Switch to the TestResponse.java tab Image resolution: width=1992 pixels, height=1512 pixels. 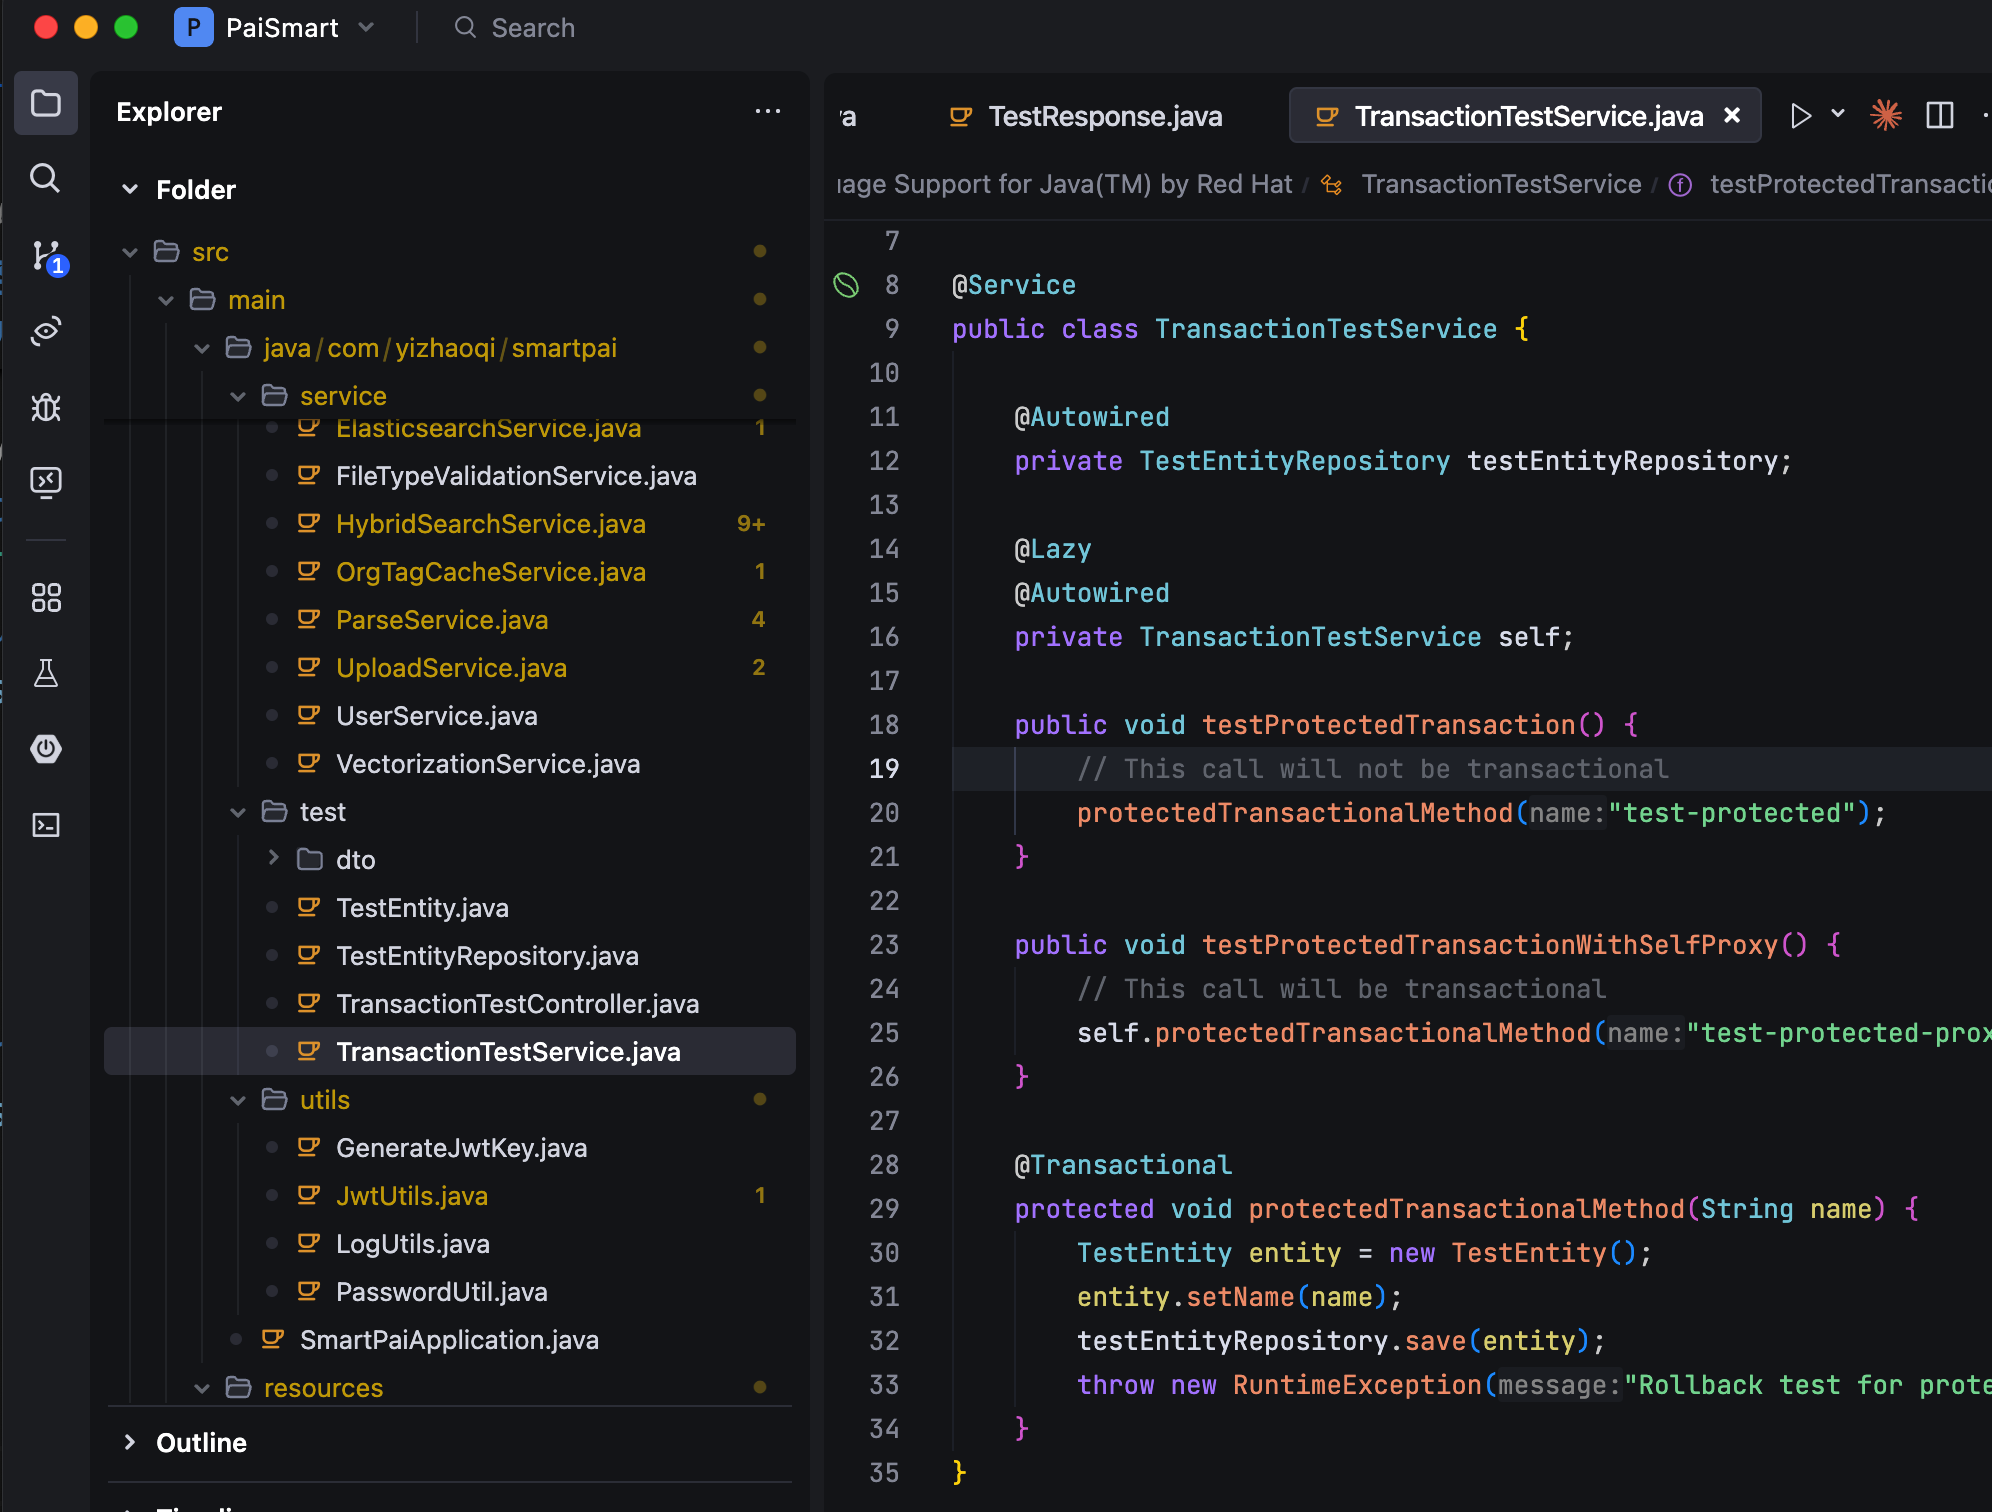click(1104, 117)
